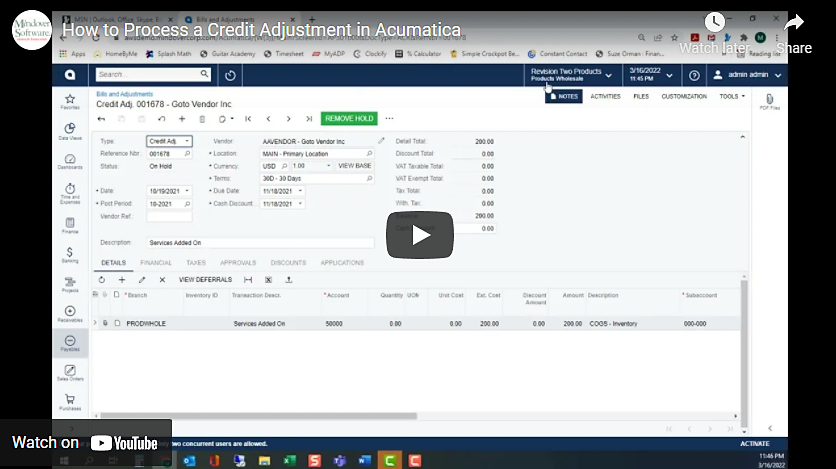Click the Acumatica home logo
836x469 pixels.
coord(70,75)
